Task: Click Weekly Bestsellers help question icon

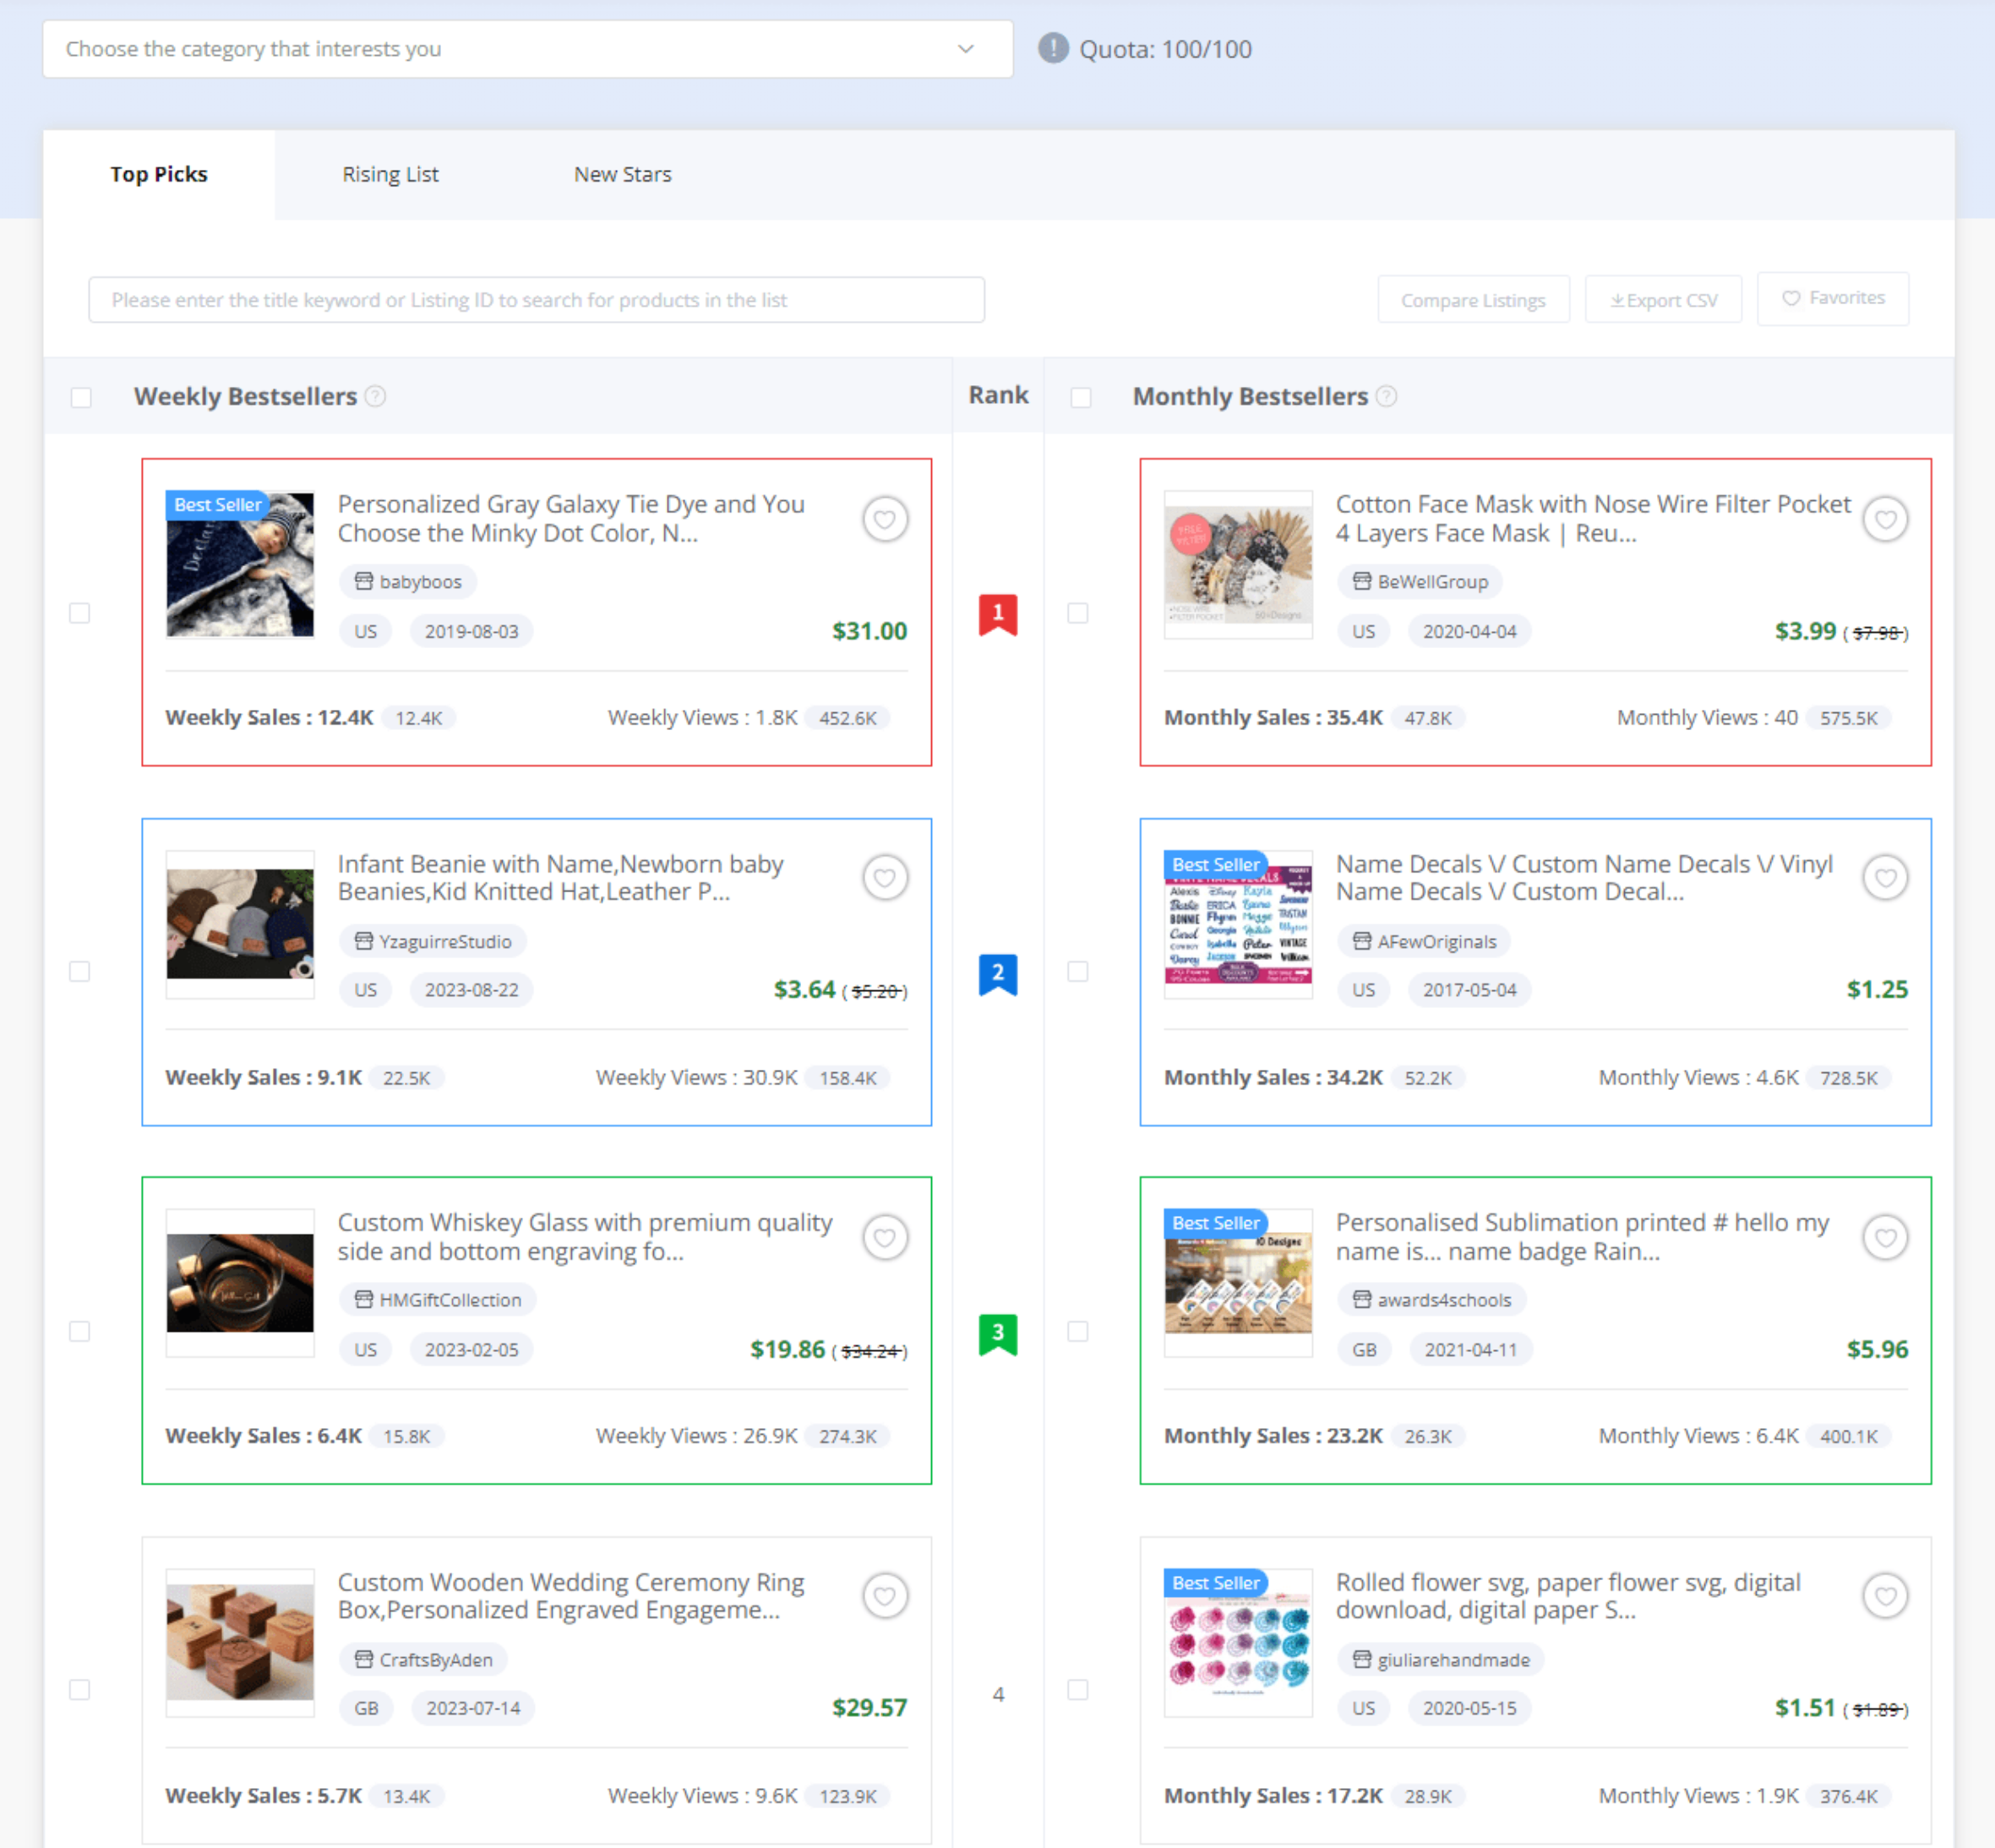Action: (x=375, y=396)
